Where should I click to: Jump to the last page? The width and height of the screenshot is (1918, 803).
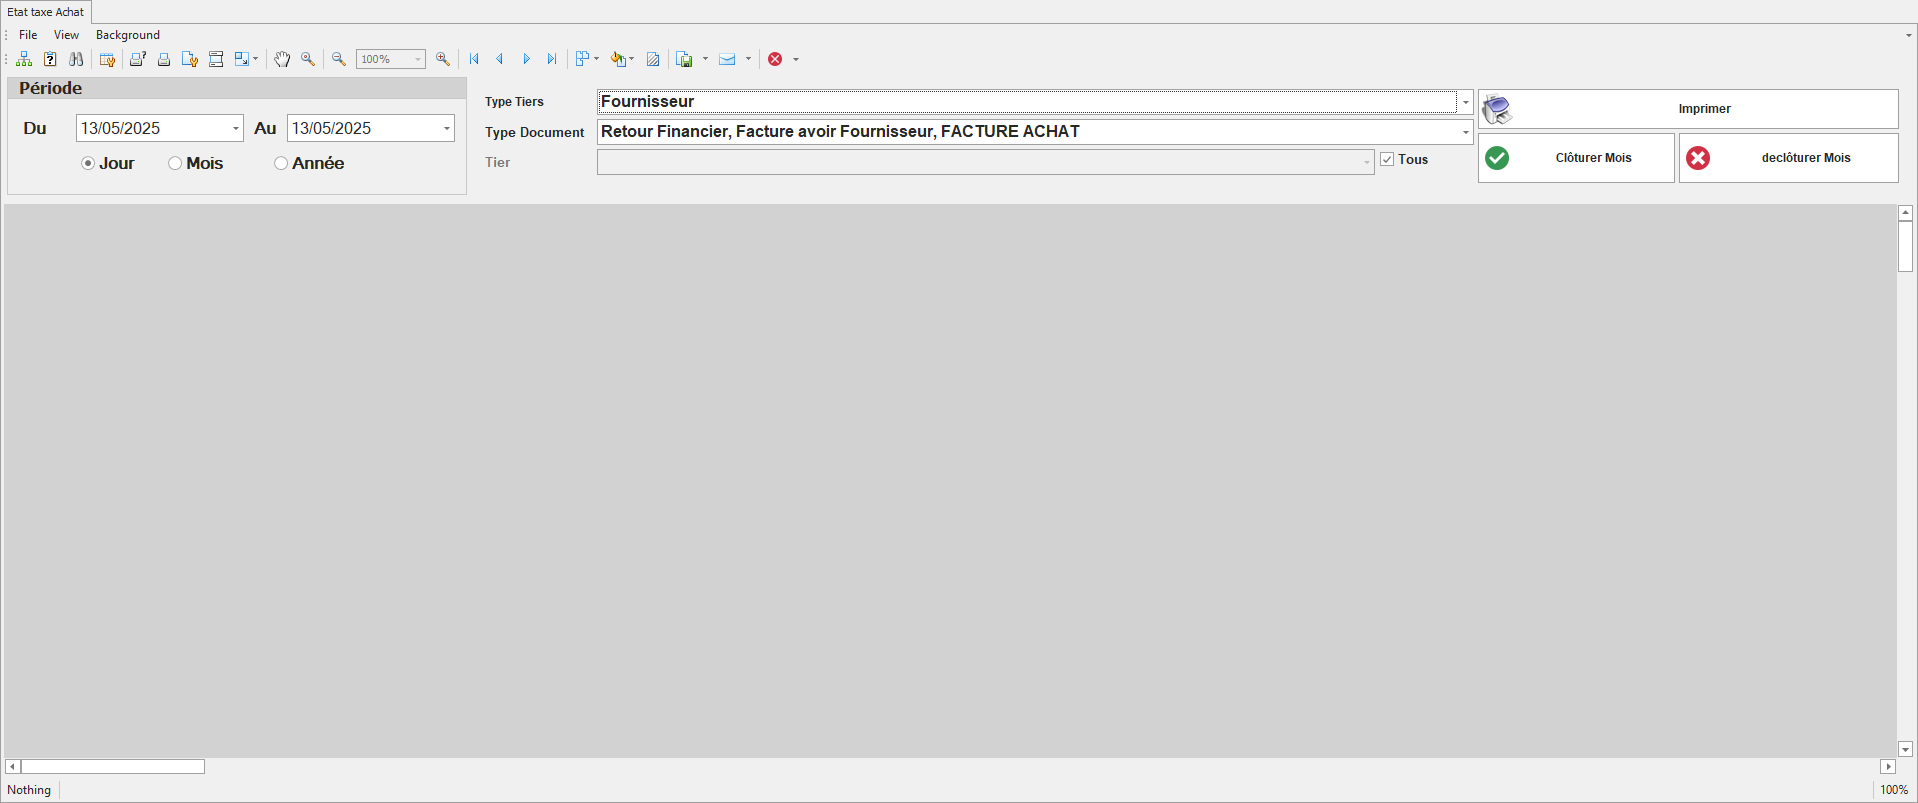click(551, 60)
